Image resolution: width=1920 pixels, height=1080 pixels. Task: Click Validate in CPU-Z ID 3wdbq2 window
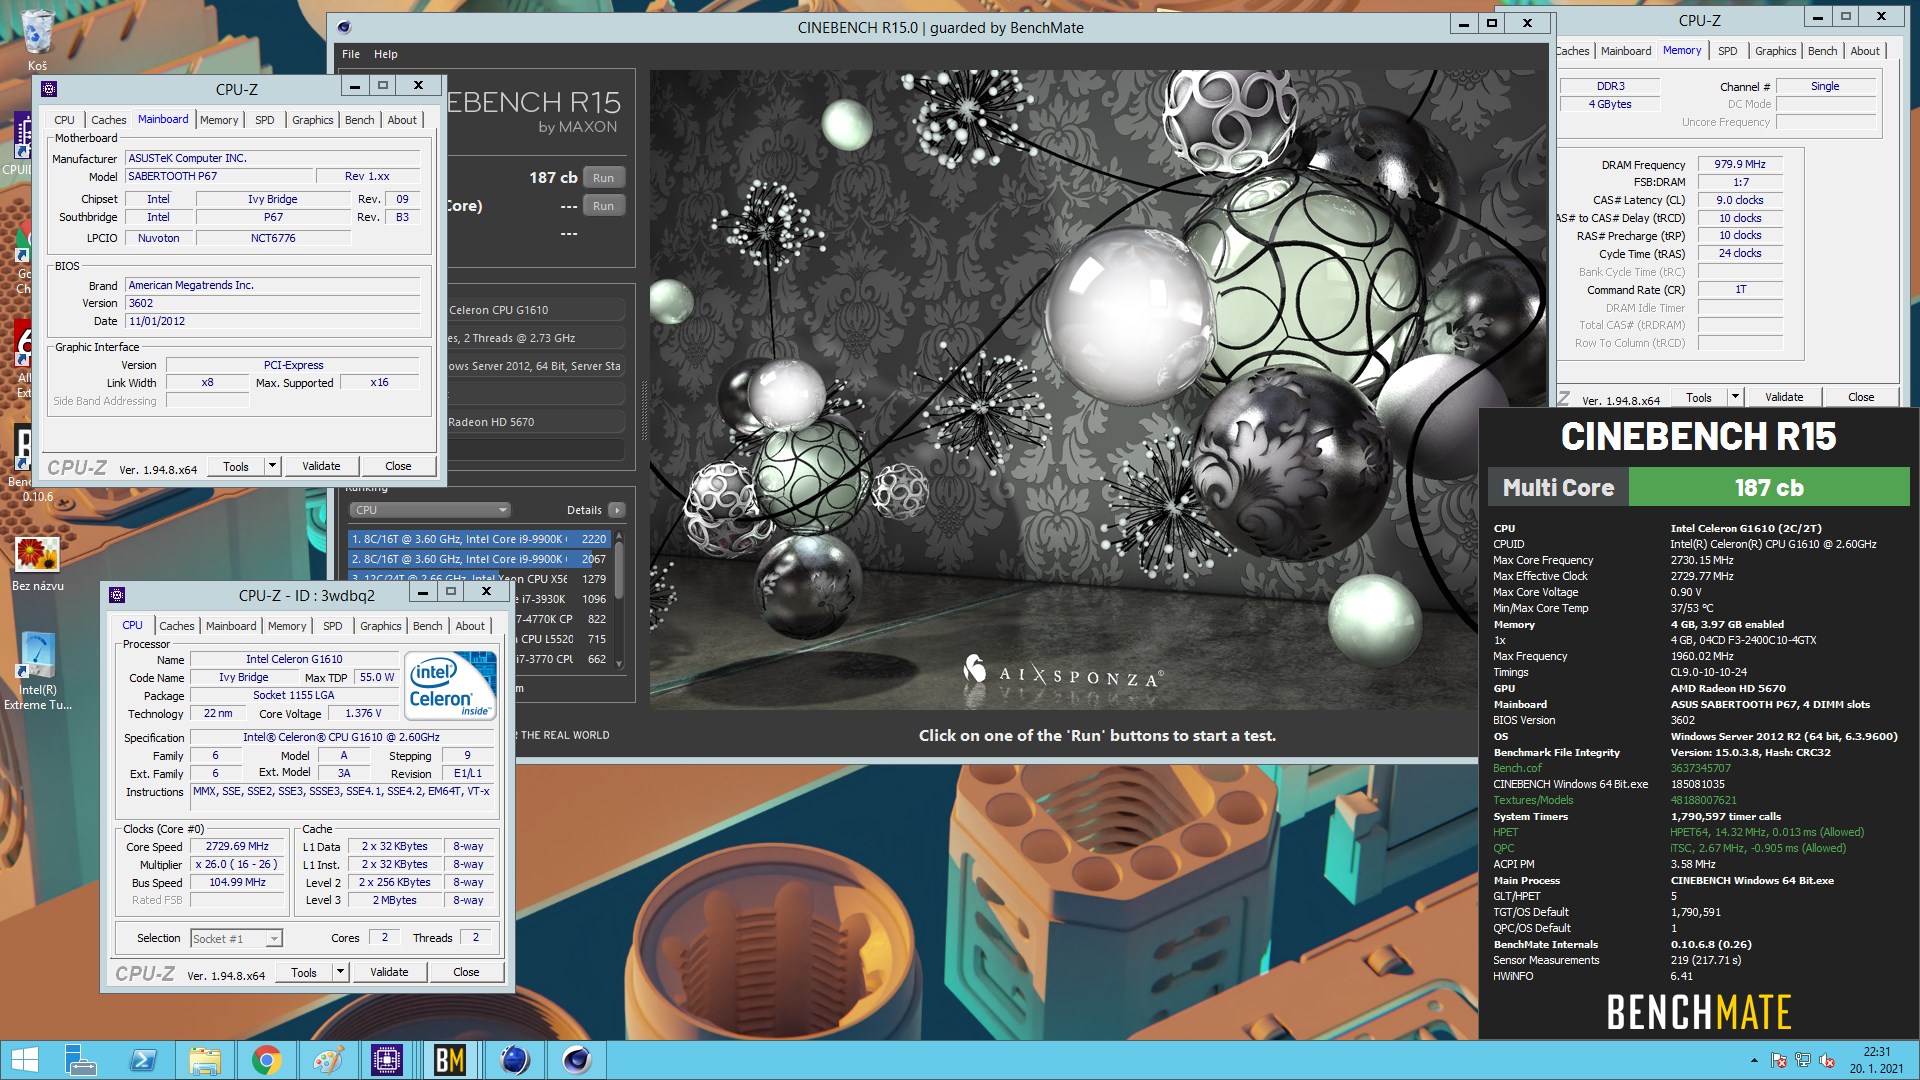(389, 972)
